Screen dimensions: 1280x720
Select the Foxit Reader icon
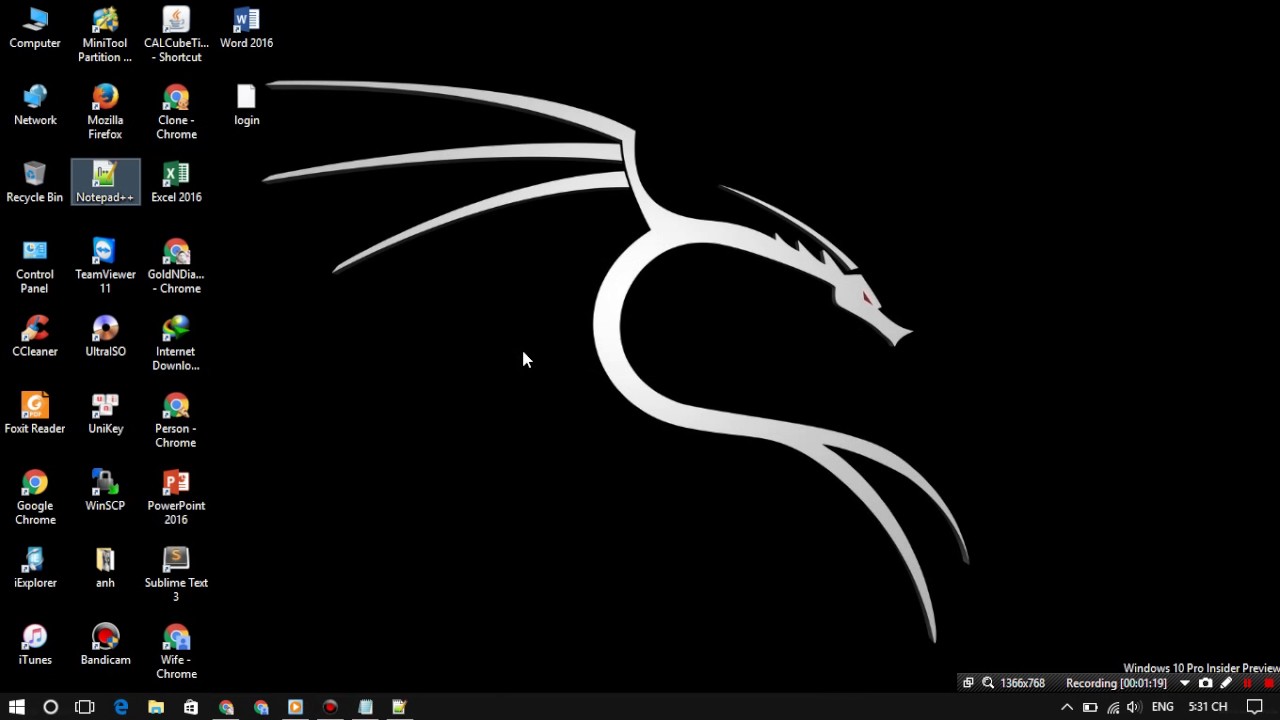pyautogui.click(x=35, y=413)
